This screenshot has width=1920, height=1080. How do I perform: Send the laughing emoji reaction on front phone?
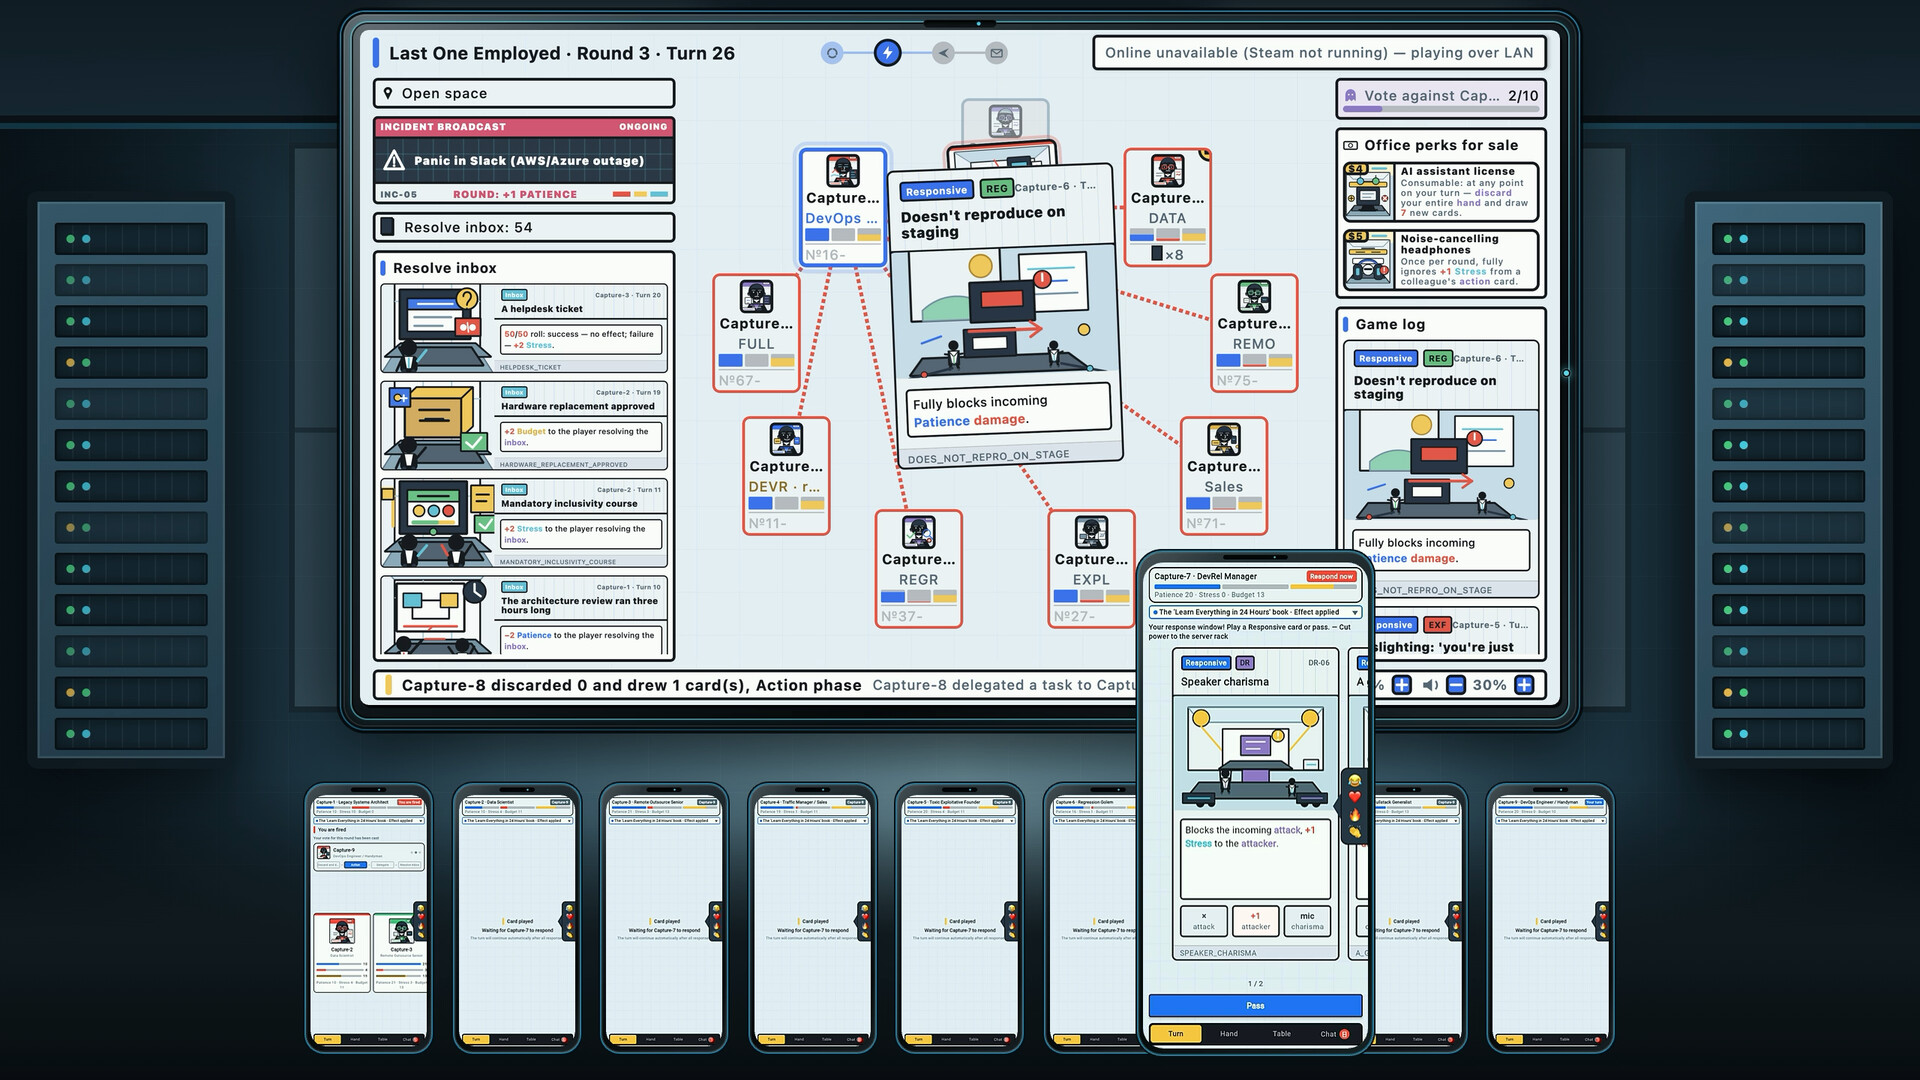point(1355,780)
